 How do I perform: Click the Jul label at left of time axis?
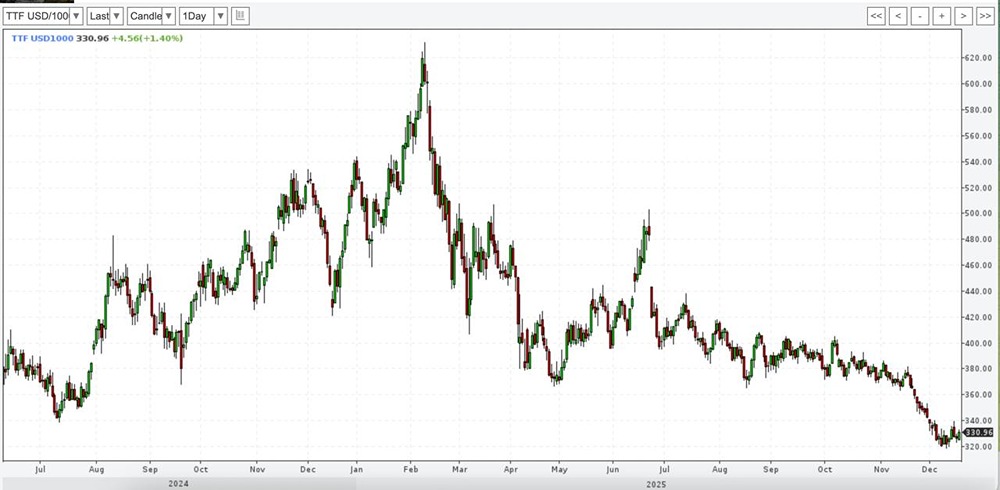pos(40,469)
